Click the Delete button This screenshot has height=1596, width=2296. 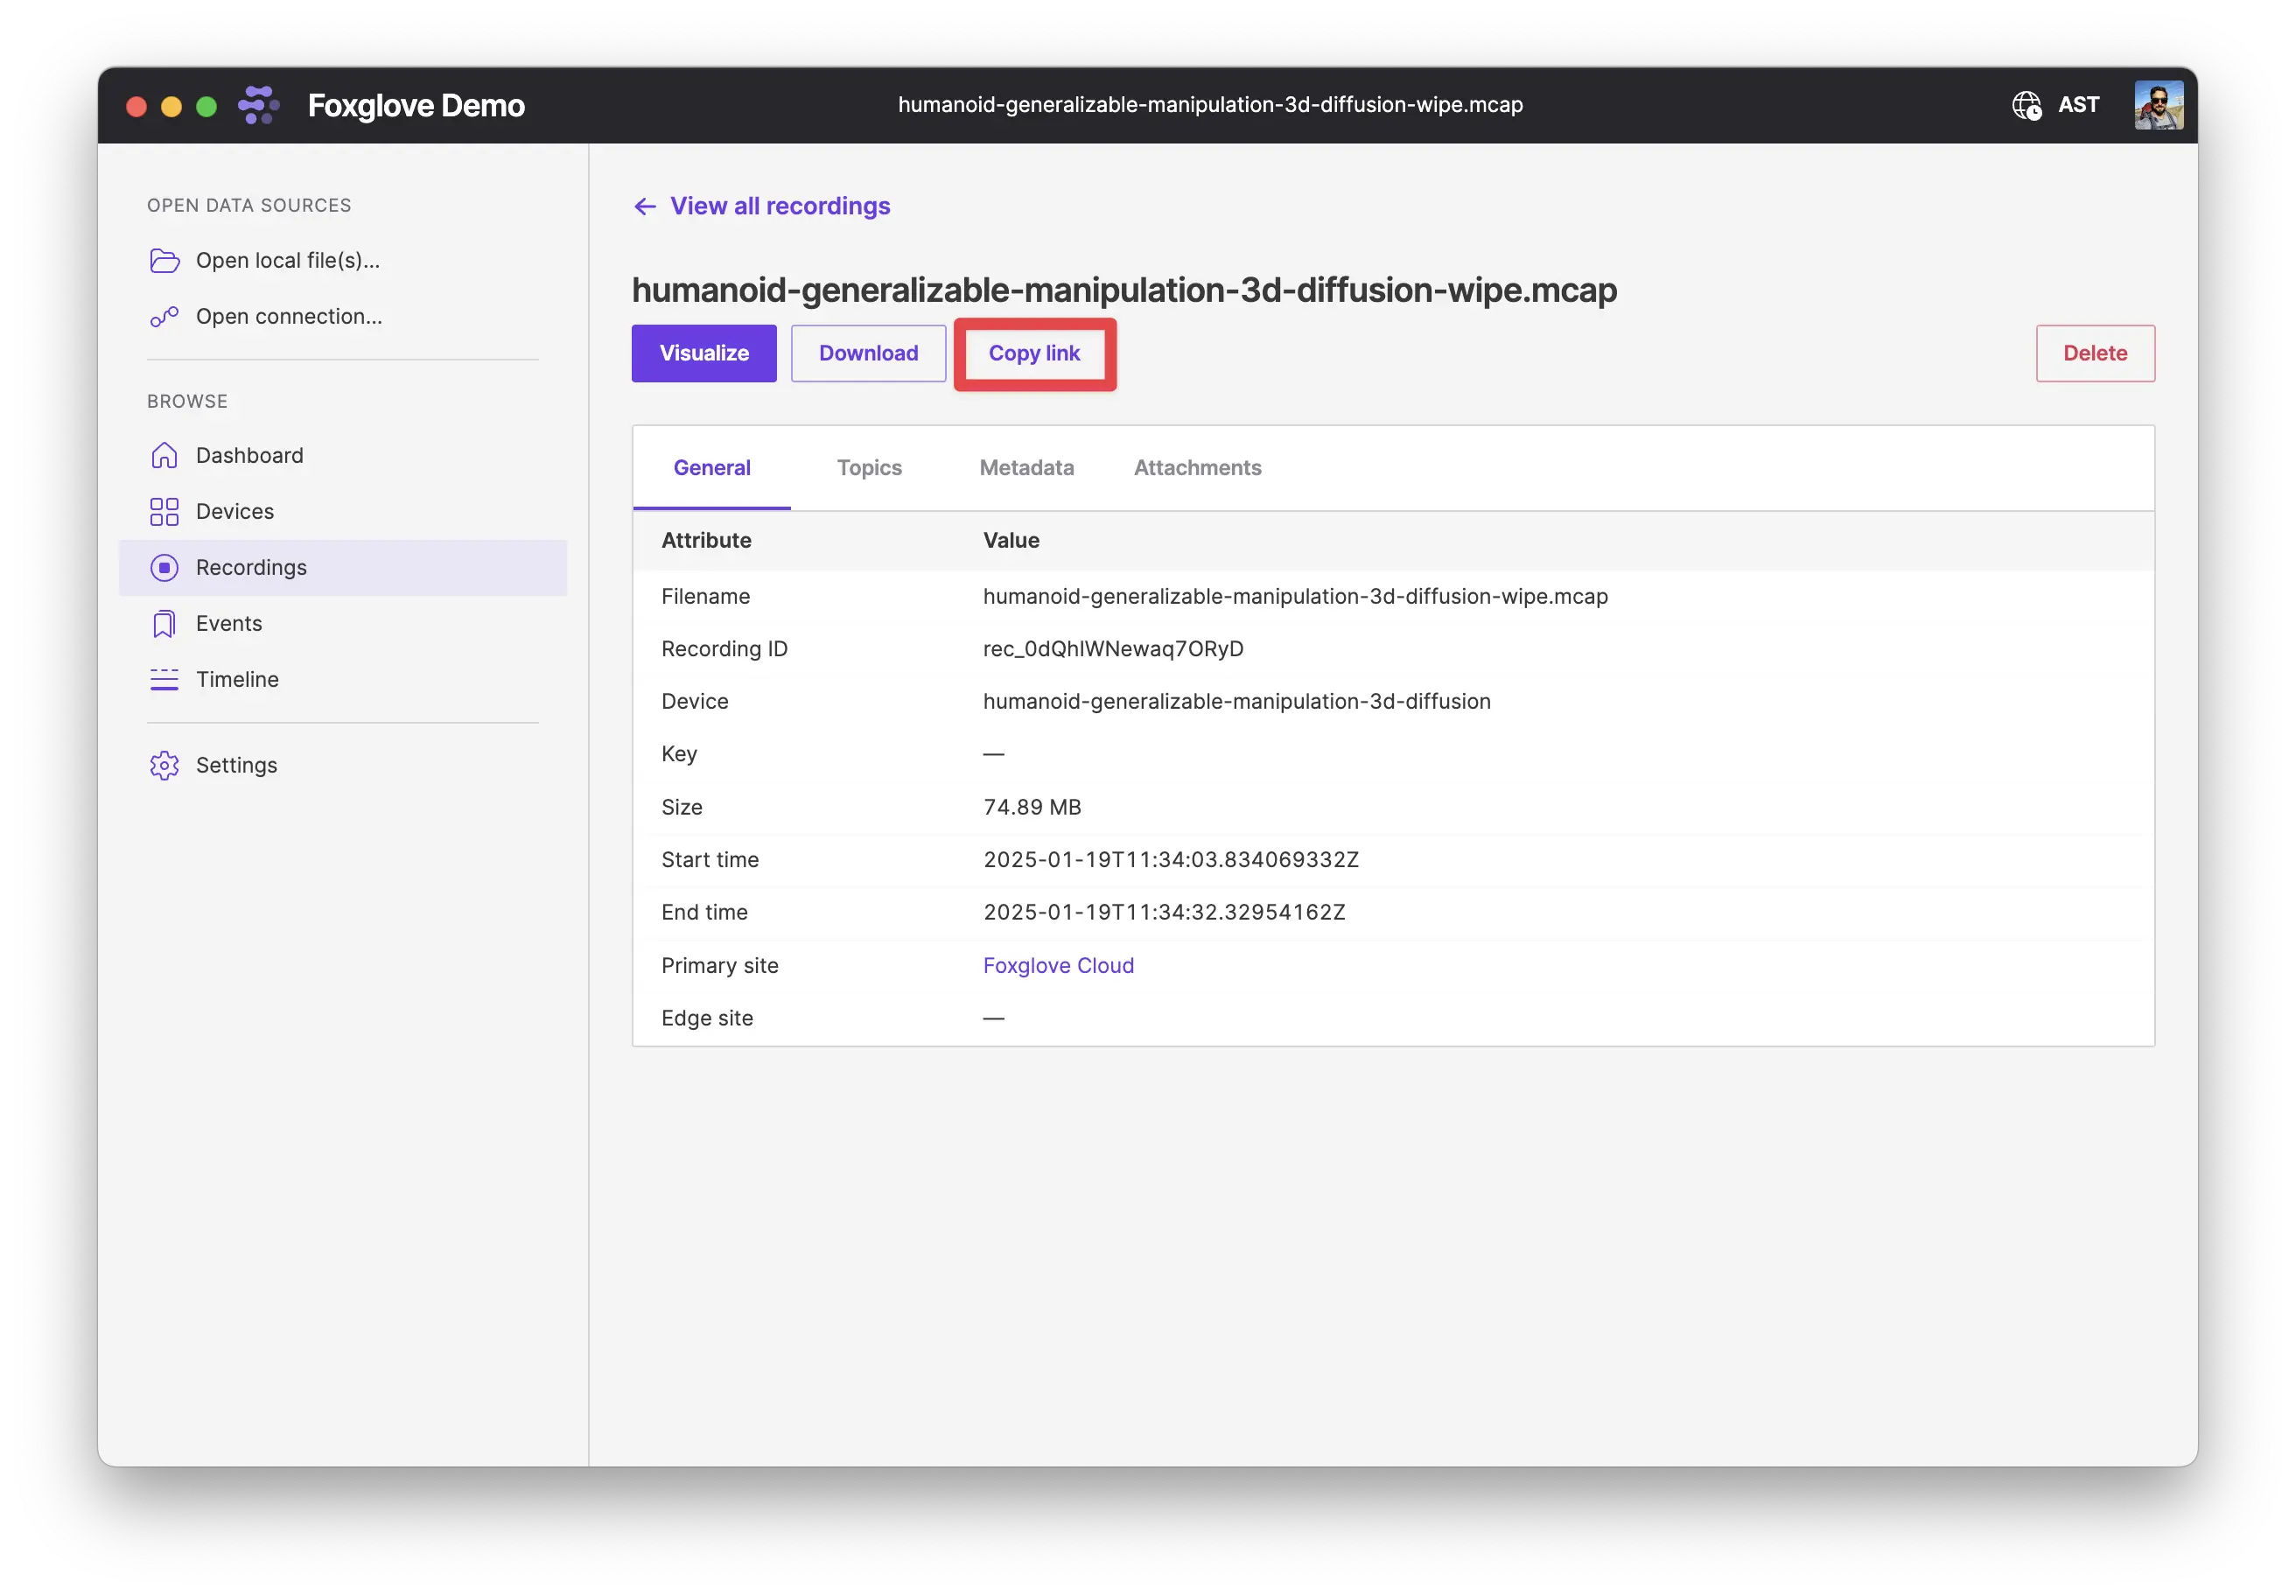[2094, 351]
